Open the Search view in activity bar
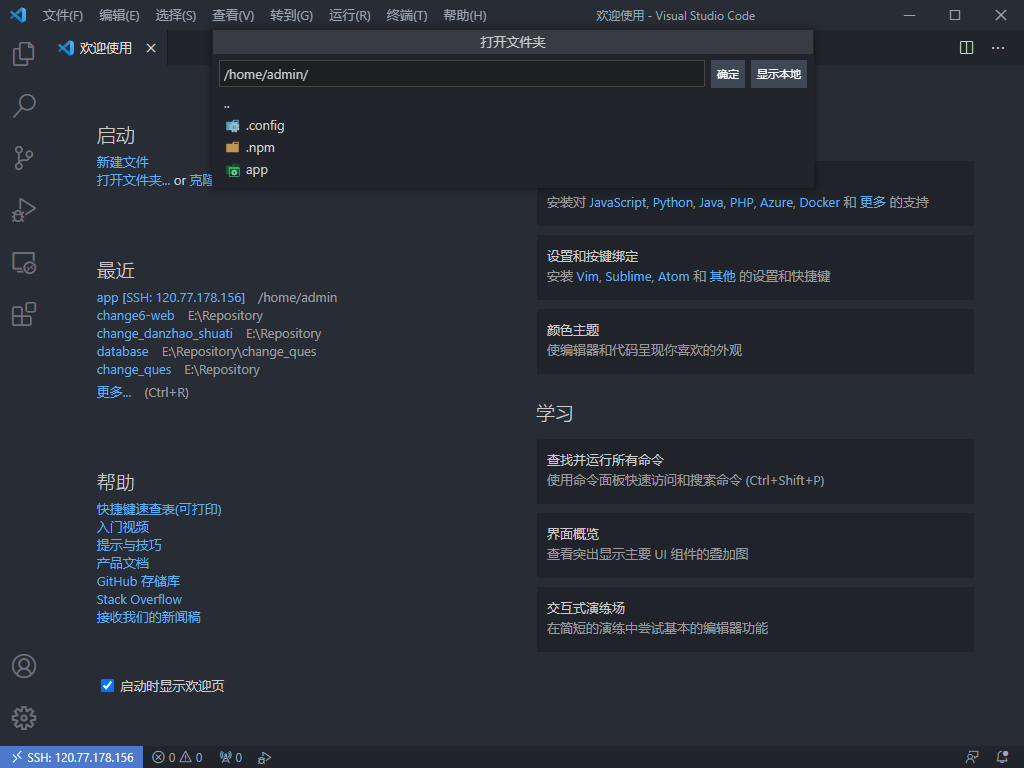Screen dimensions: 1024x768 [x=24, y=106]
